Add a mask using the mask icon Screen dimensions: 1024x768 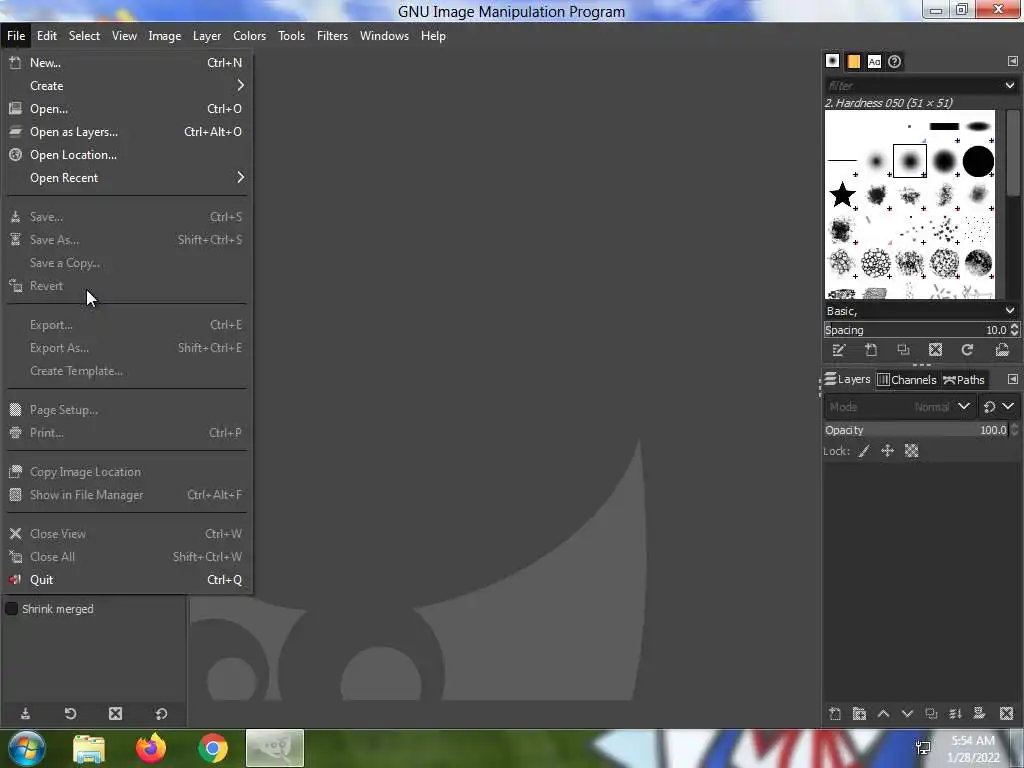pyautogui.click(x=979, y=714)
